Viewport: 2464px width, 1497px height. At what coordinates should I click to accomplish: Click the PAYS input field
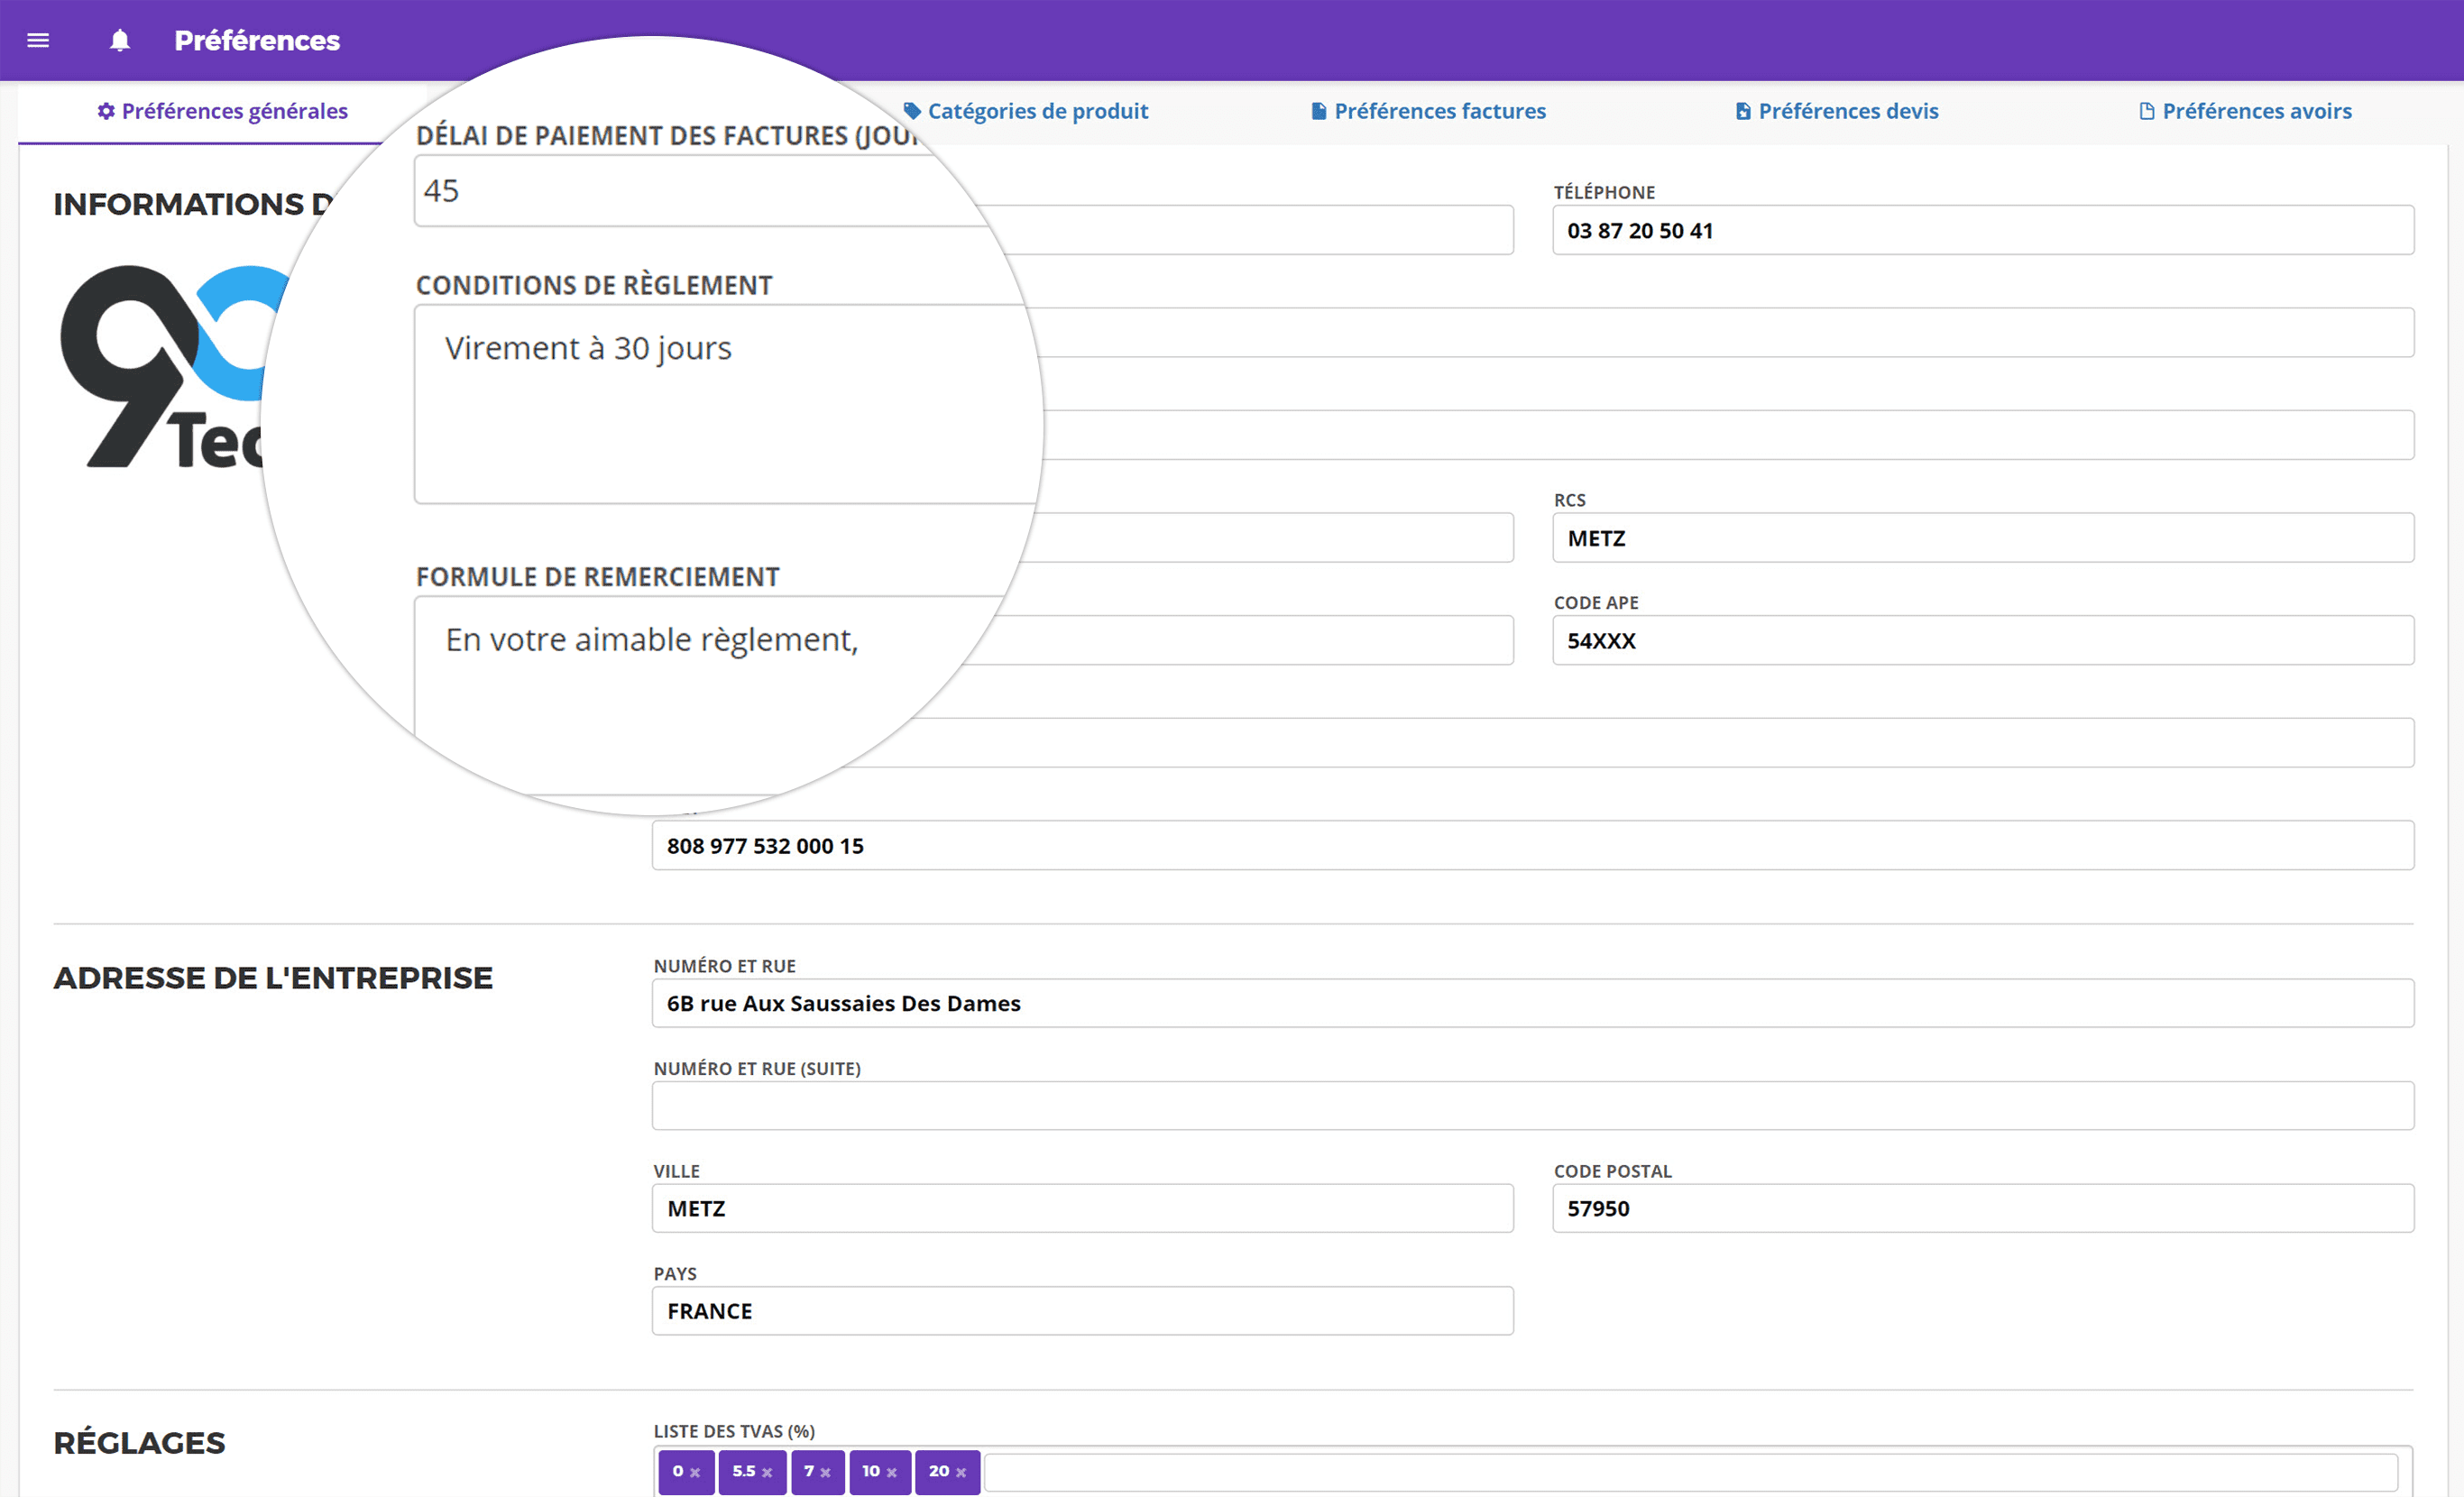click(1080, 1310)
